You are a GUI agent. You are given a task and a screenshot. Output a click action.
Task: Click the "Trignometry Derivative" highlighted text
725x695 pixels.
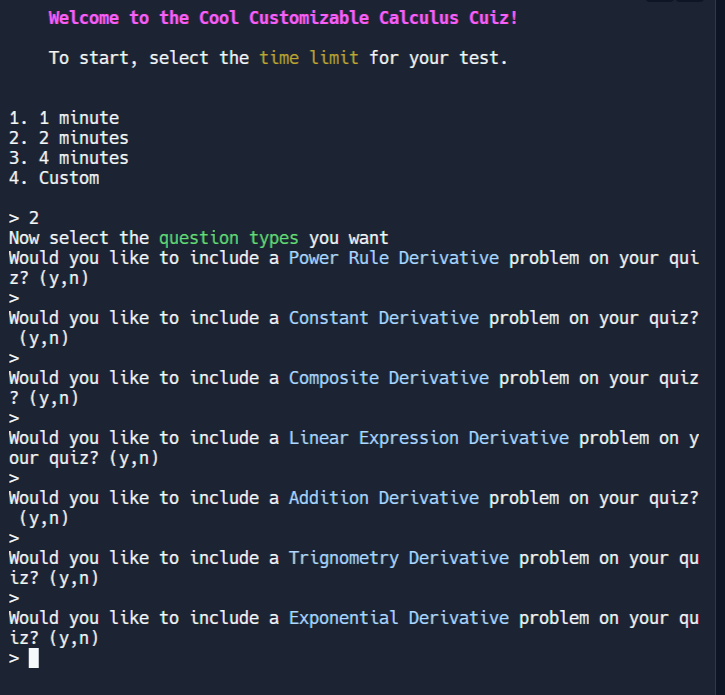pos(398,558)
